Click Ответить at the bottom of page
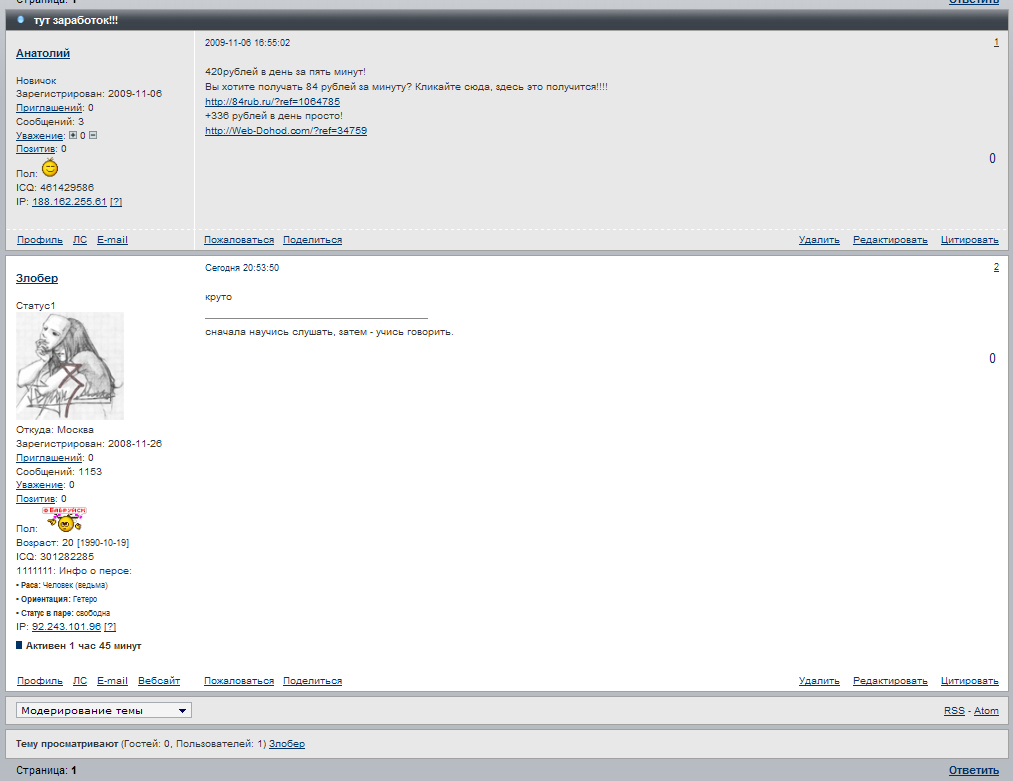This screenshot has height=781, width=1013. [974, 770]
